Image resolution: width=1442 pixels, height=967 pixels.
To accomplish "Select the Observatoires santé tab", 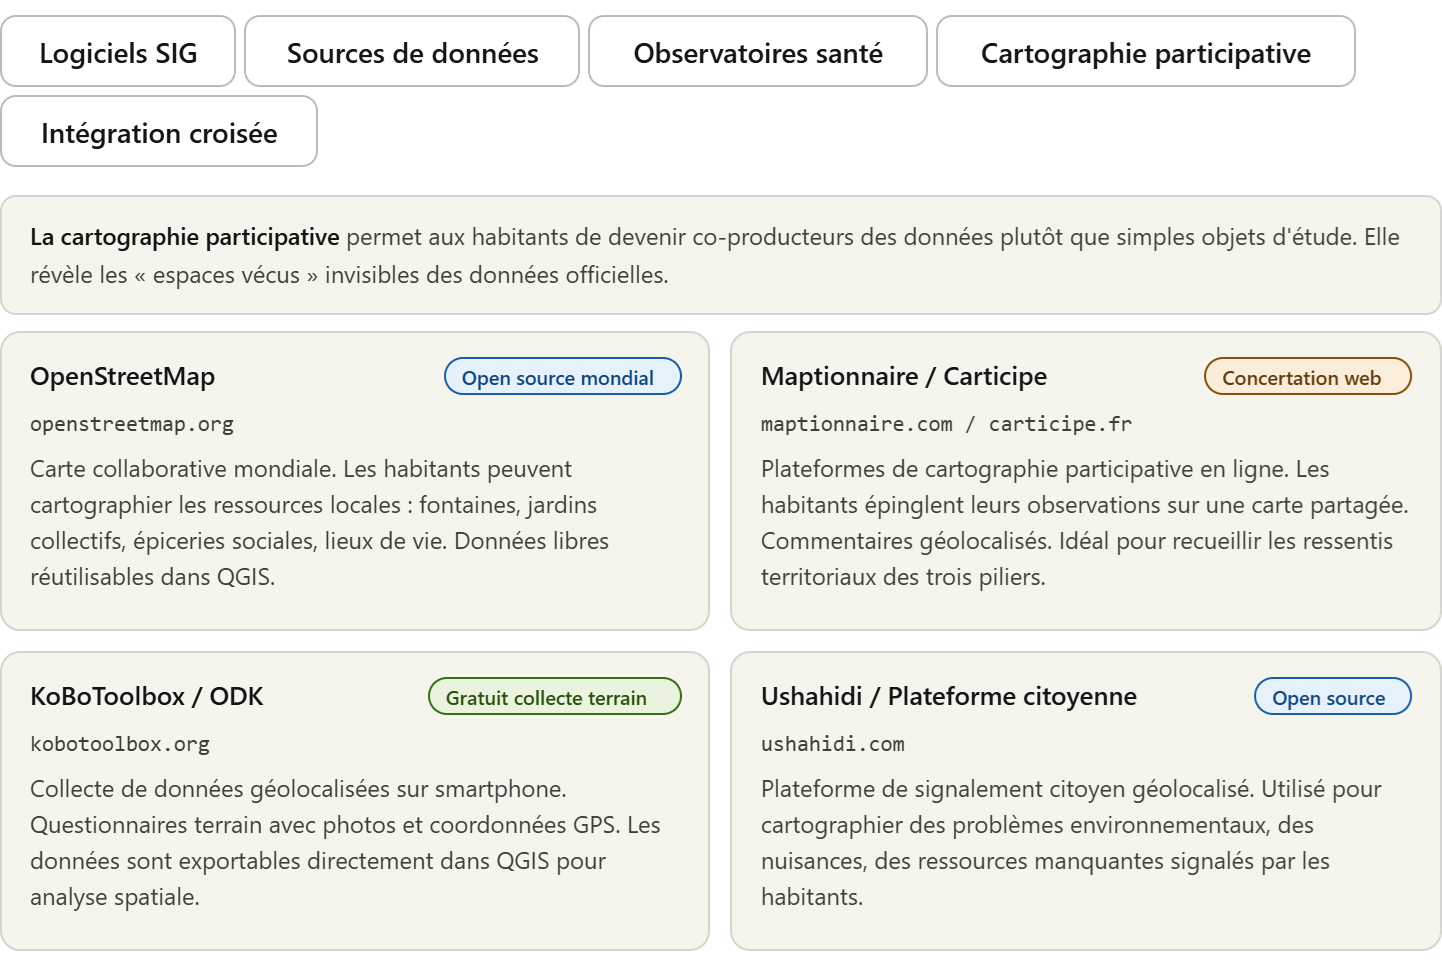I will [x=757, y=52].
